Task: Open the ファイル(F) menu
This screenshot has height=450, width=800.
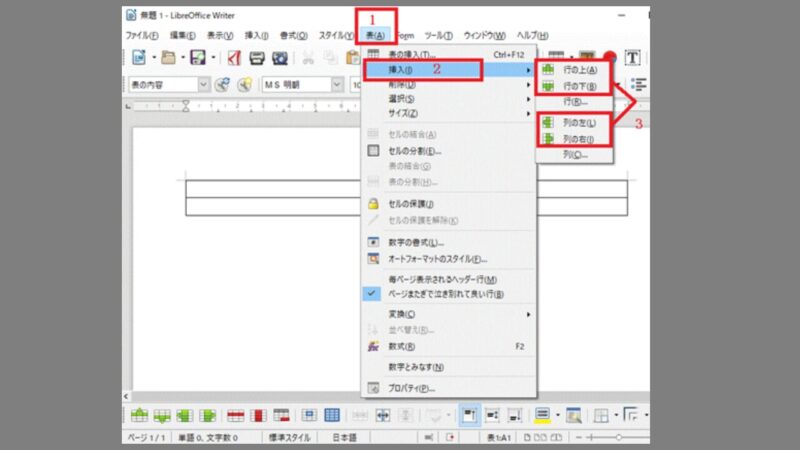Action: [x=142, y=35]
